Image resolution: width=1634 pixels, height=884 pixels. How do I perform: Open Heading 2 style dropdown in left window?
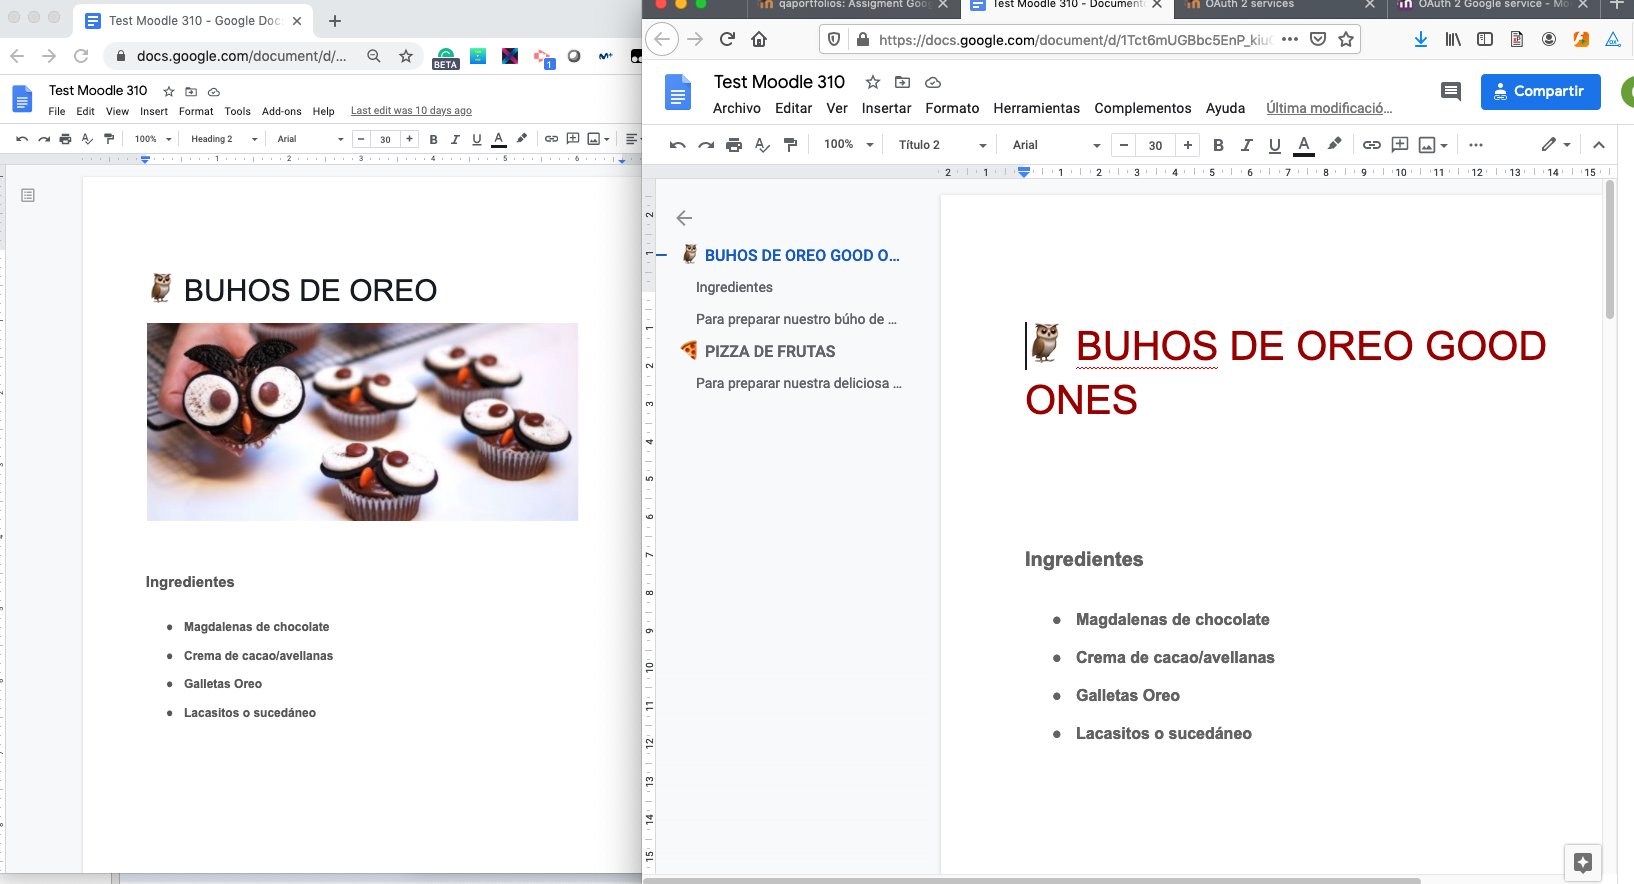(223, 139)
